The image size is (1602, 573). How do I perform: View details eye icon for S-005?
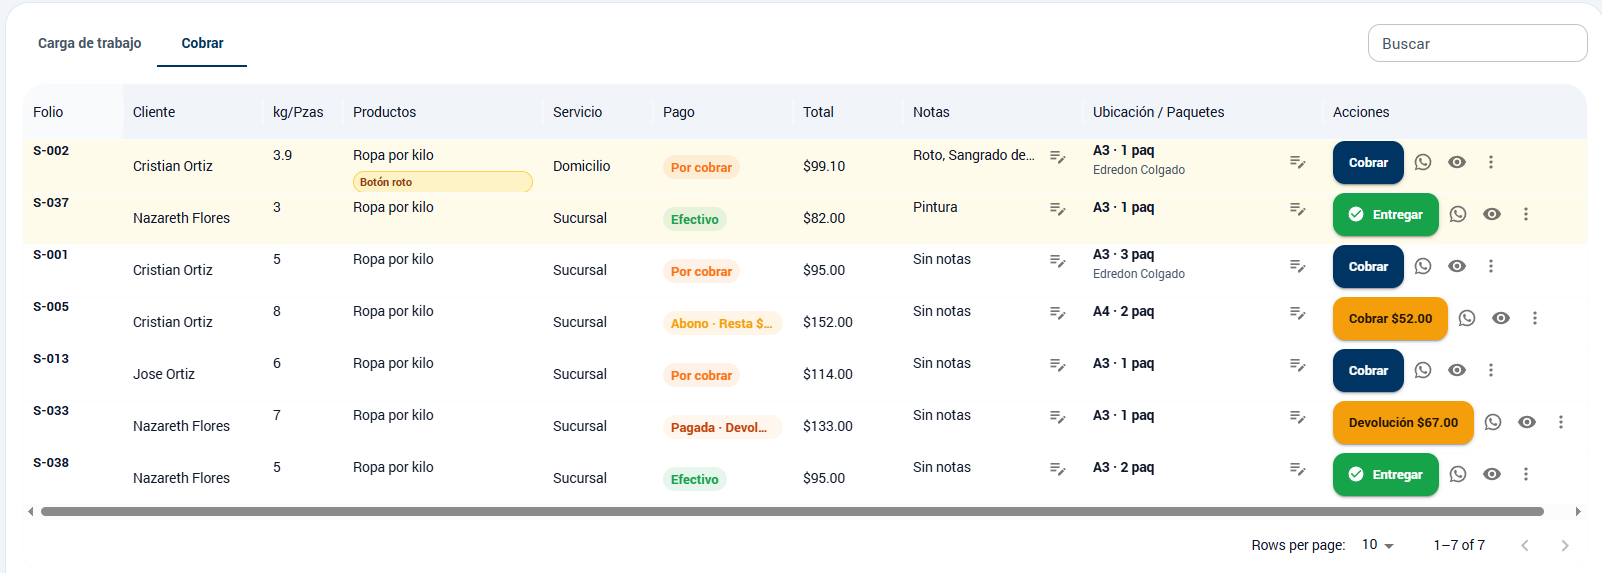tap(1501, 318)
